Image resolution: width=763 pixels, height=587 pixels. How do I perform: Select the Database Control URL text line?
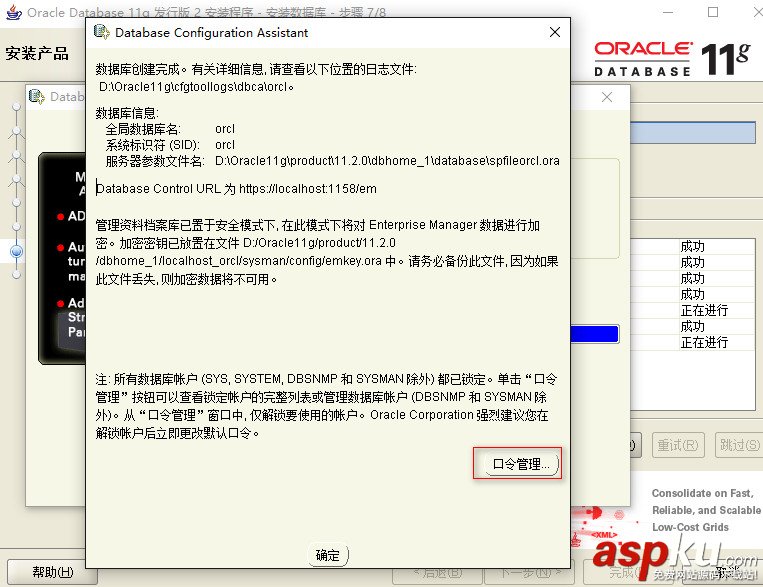click(236, 188)
